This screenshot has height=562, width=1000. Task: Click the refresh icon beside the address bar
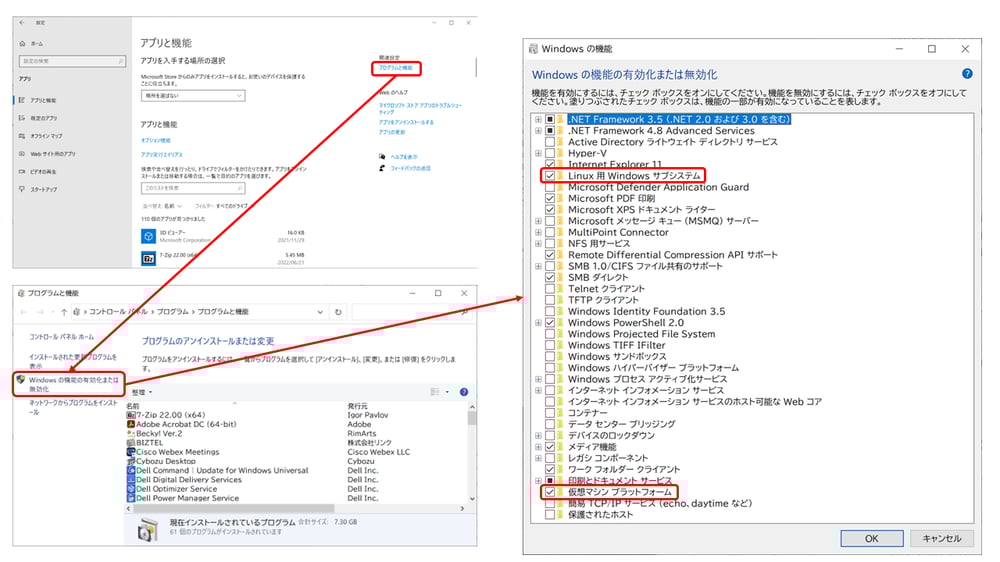(x=338, y=312)
